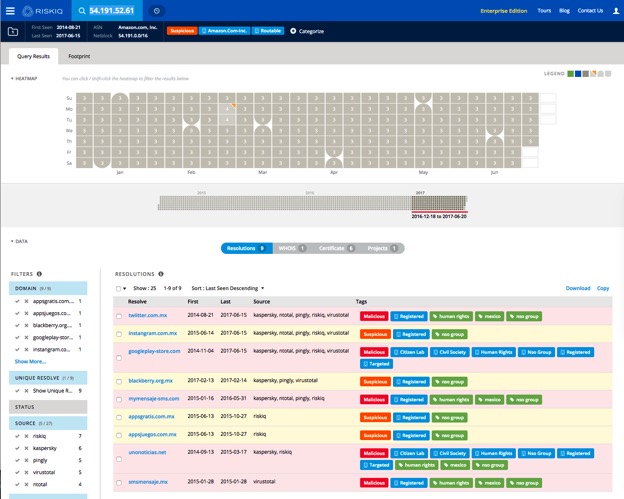This screenshot has width=624, height=499.
Task: Select the Resolutions data tab
Action: point(247,248)
